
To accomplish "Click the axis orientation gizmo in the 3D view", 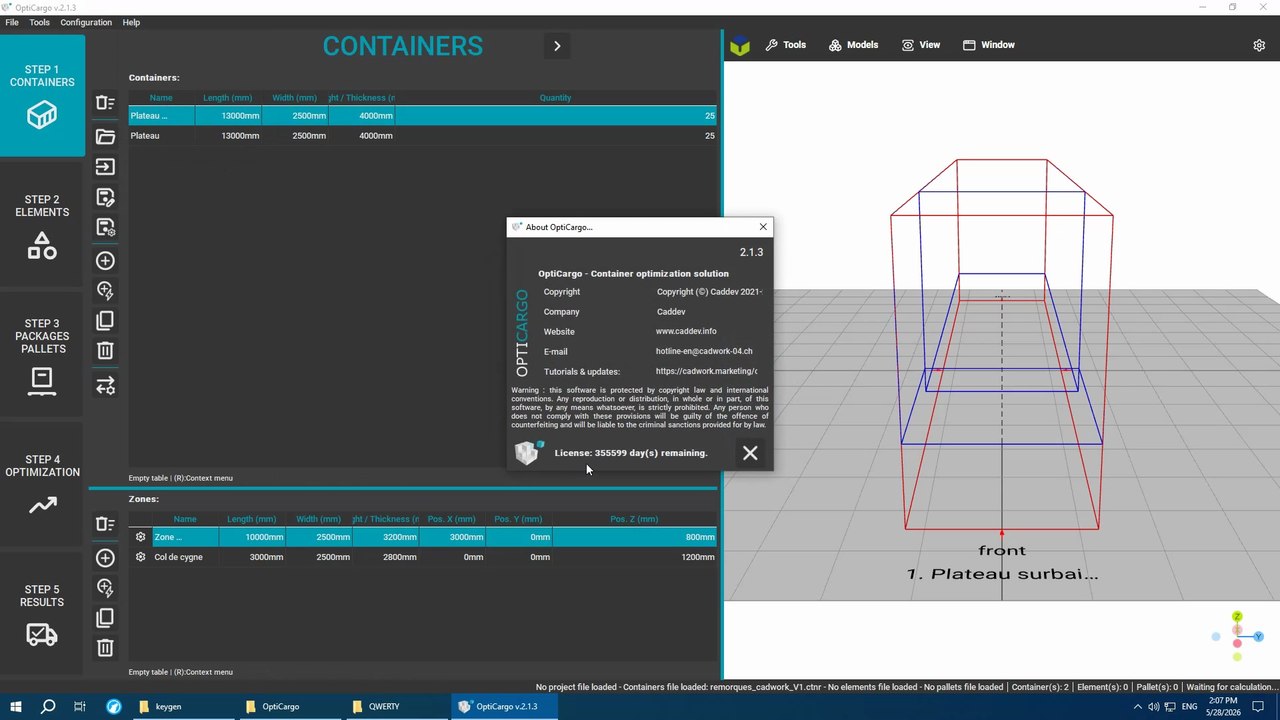I will [x=1237, y=636].
